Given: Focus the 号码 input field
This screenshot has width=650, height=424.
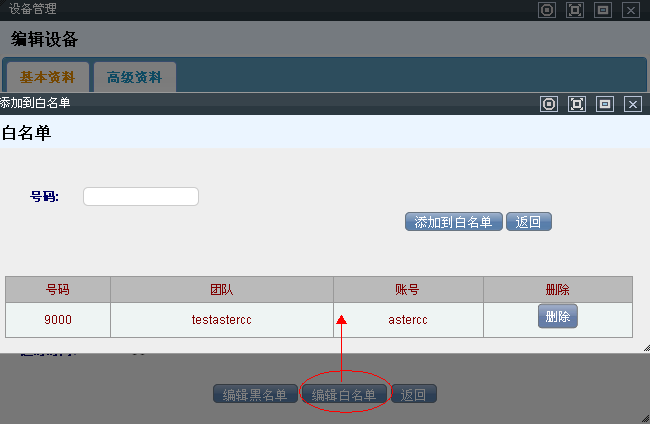Looking at the screenshot, I should coord(140,196).
